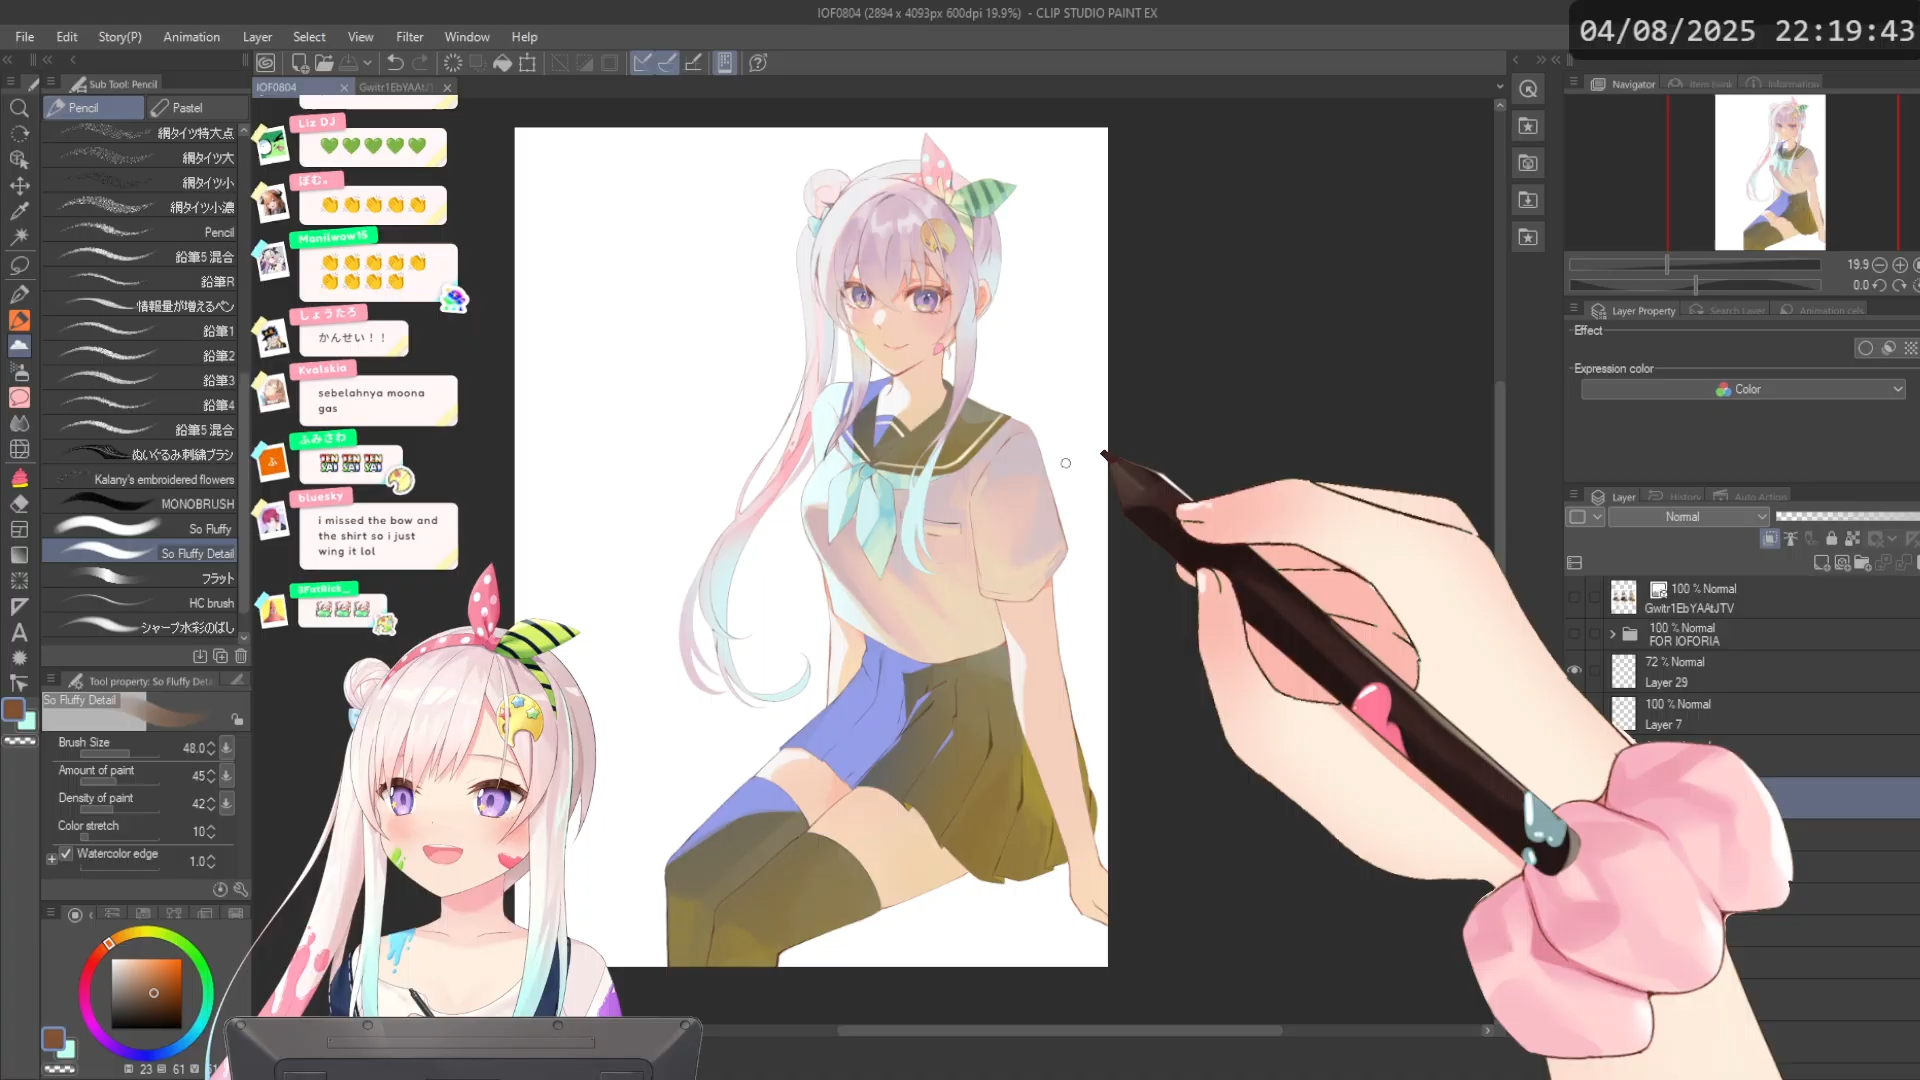Screen dimensions: 1920x1080
Task: Show the Gwitr1EbYAAtJTV layer
Action: click(1574, 597)
